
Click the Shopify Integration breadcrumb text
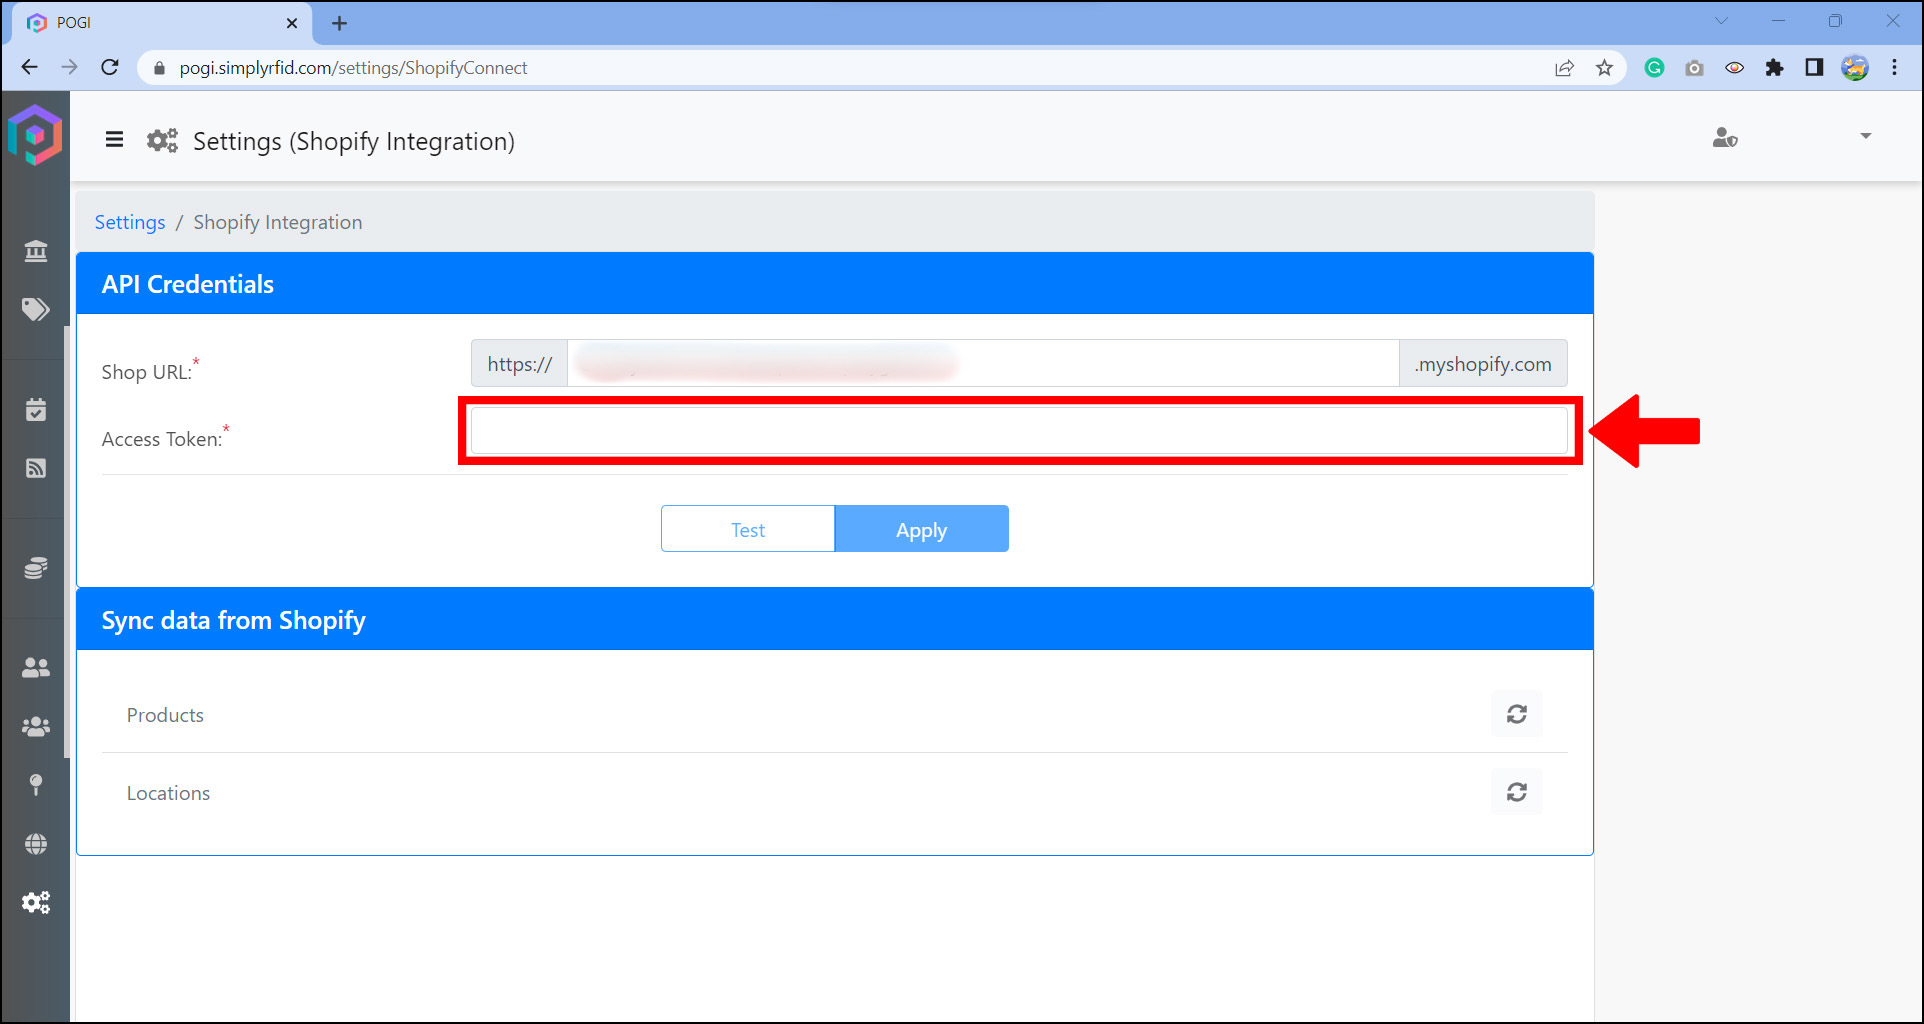pos(278,222)
